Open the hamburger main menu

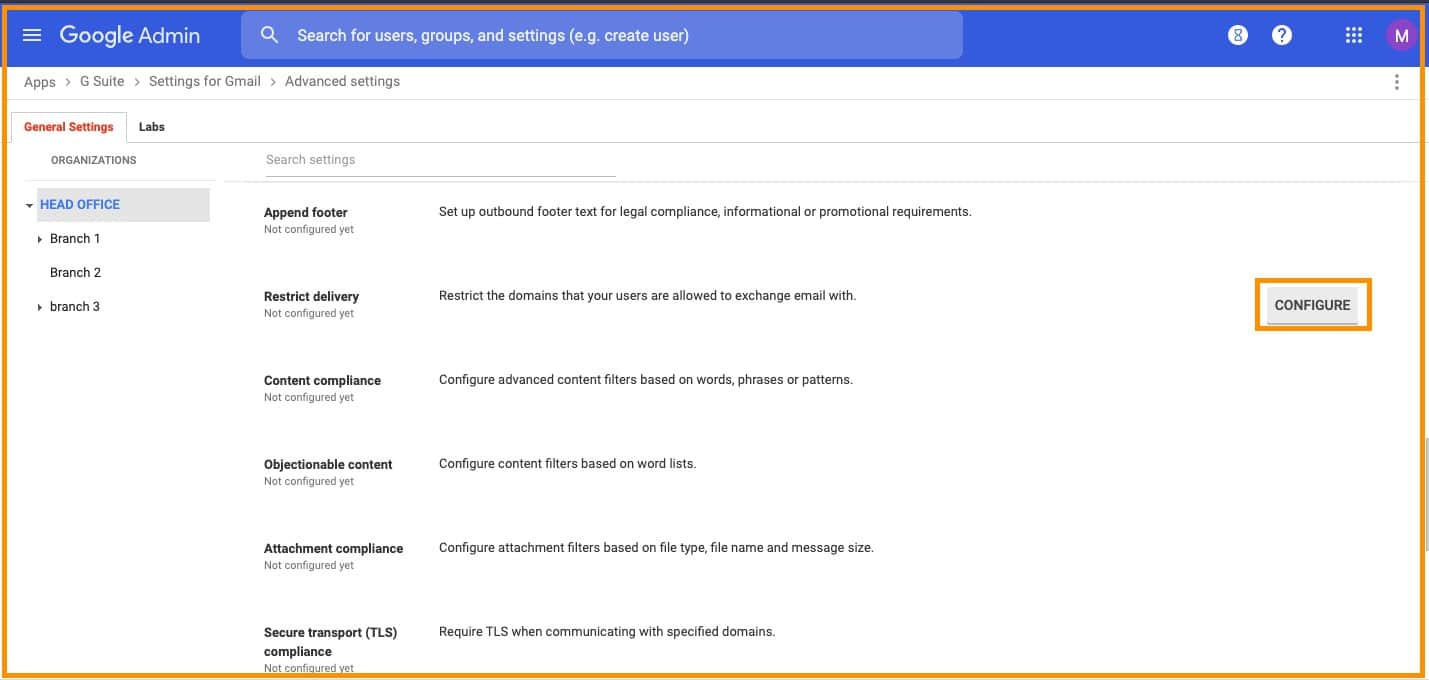click(32, 35)
